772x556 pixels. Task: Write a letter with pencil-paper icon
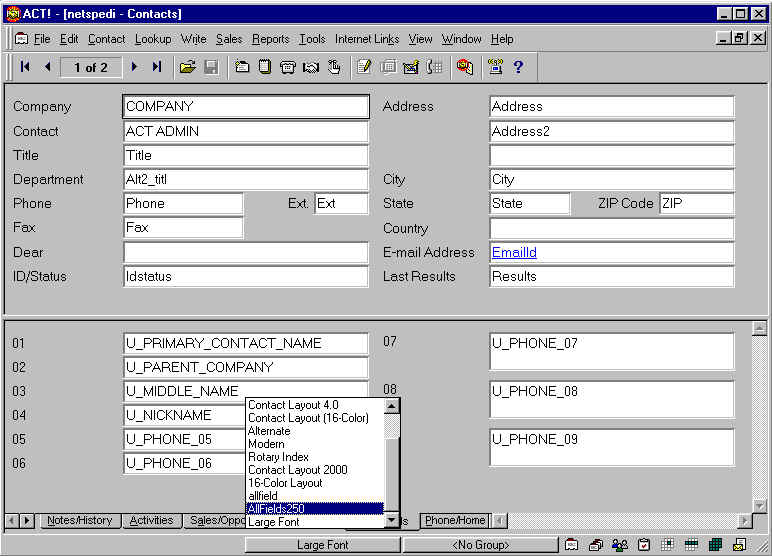[x=364, y=66]
